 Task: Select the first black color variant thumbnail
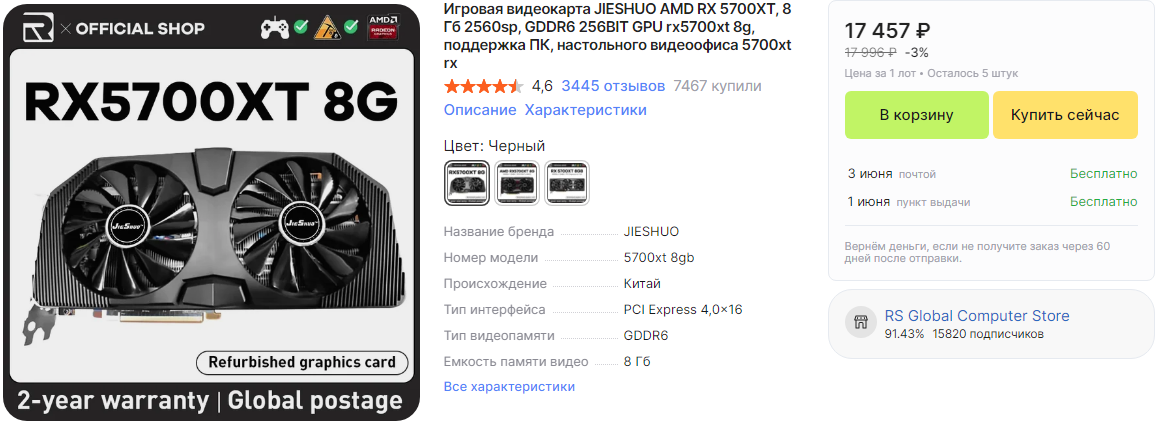(x=467, y=182)
